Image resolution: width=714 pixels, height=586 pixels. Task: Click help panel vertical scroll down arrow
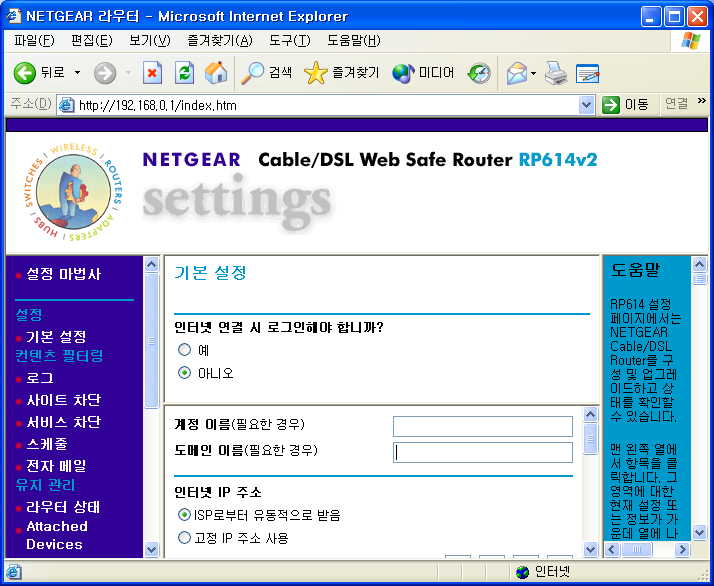tap(699, 532)
